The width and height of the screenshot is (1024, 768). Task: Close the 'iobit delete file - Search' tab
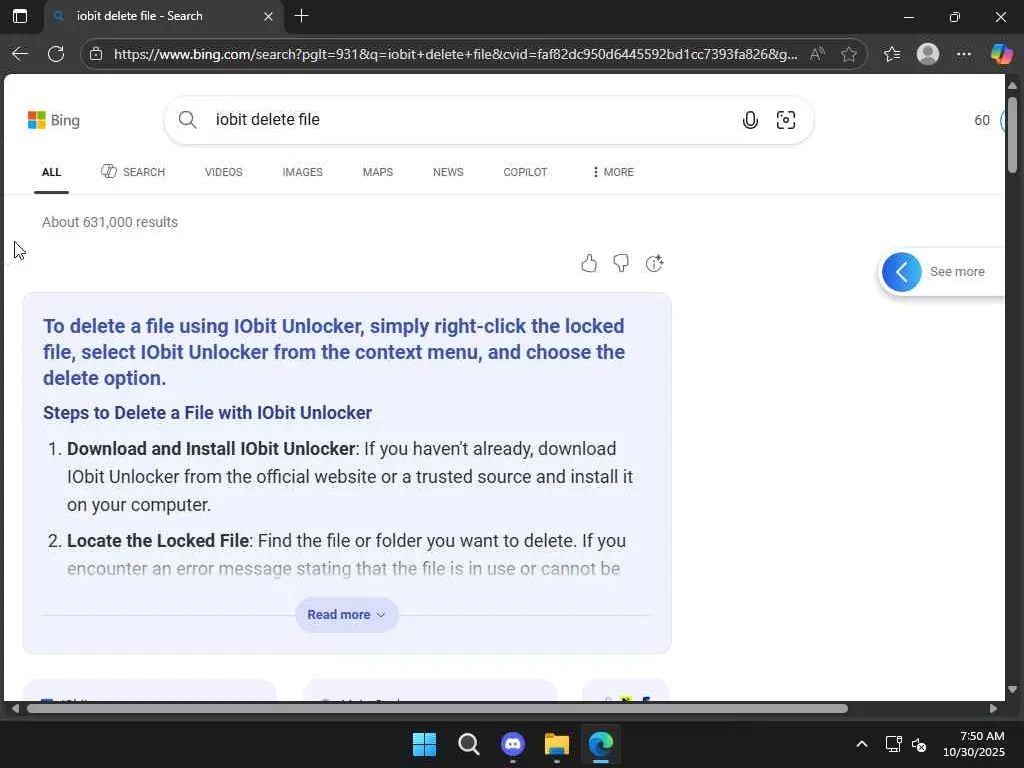tap(268, 16)
